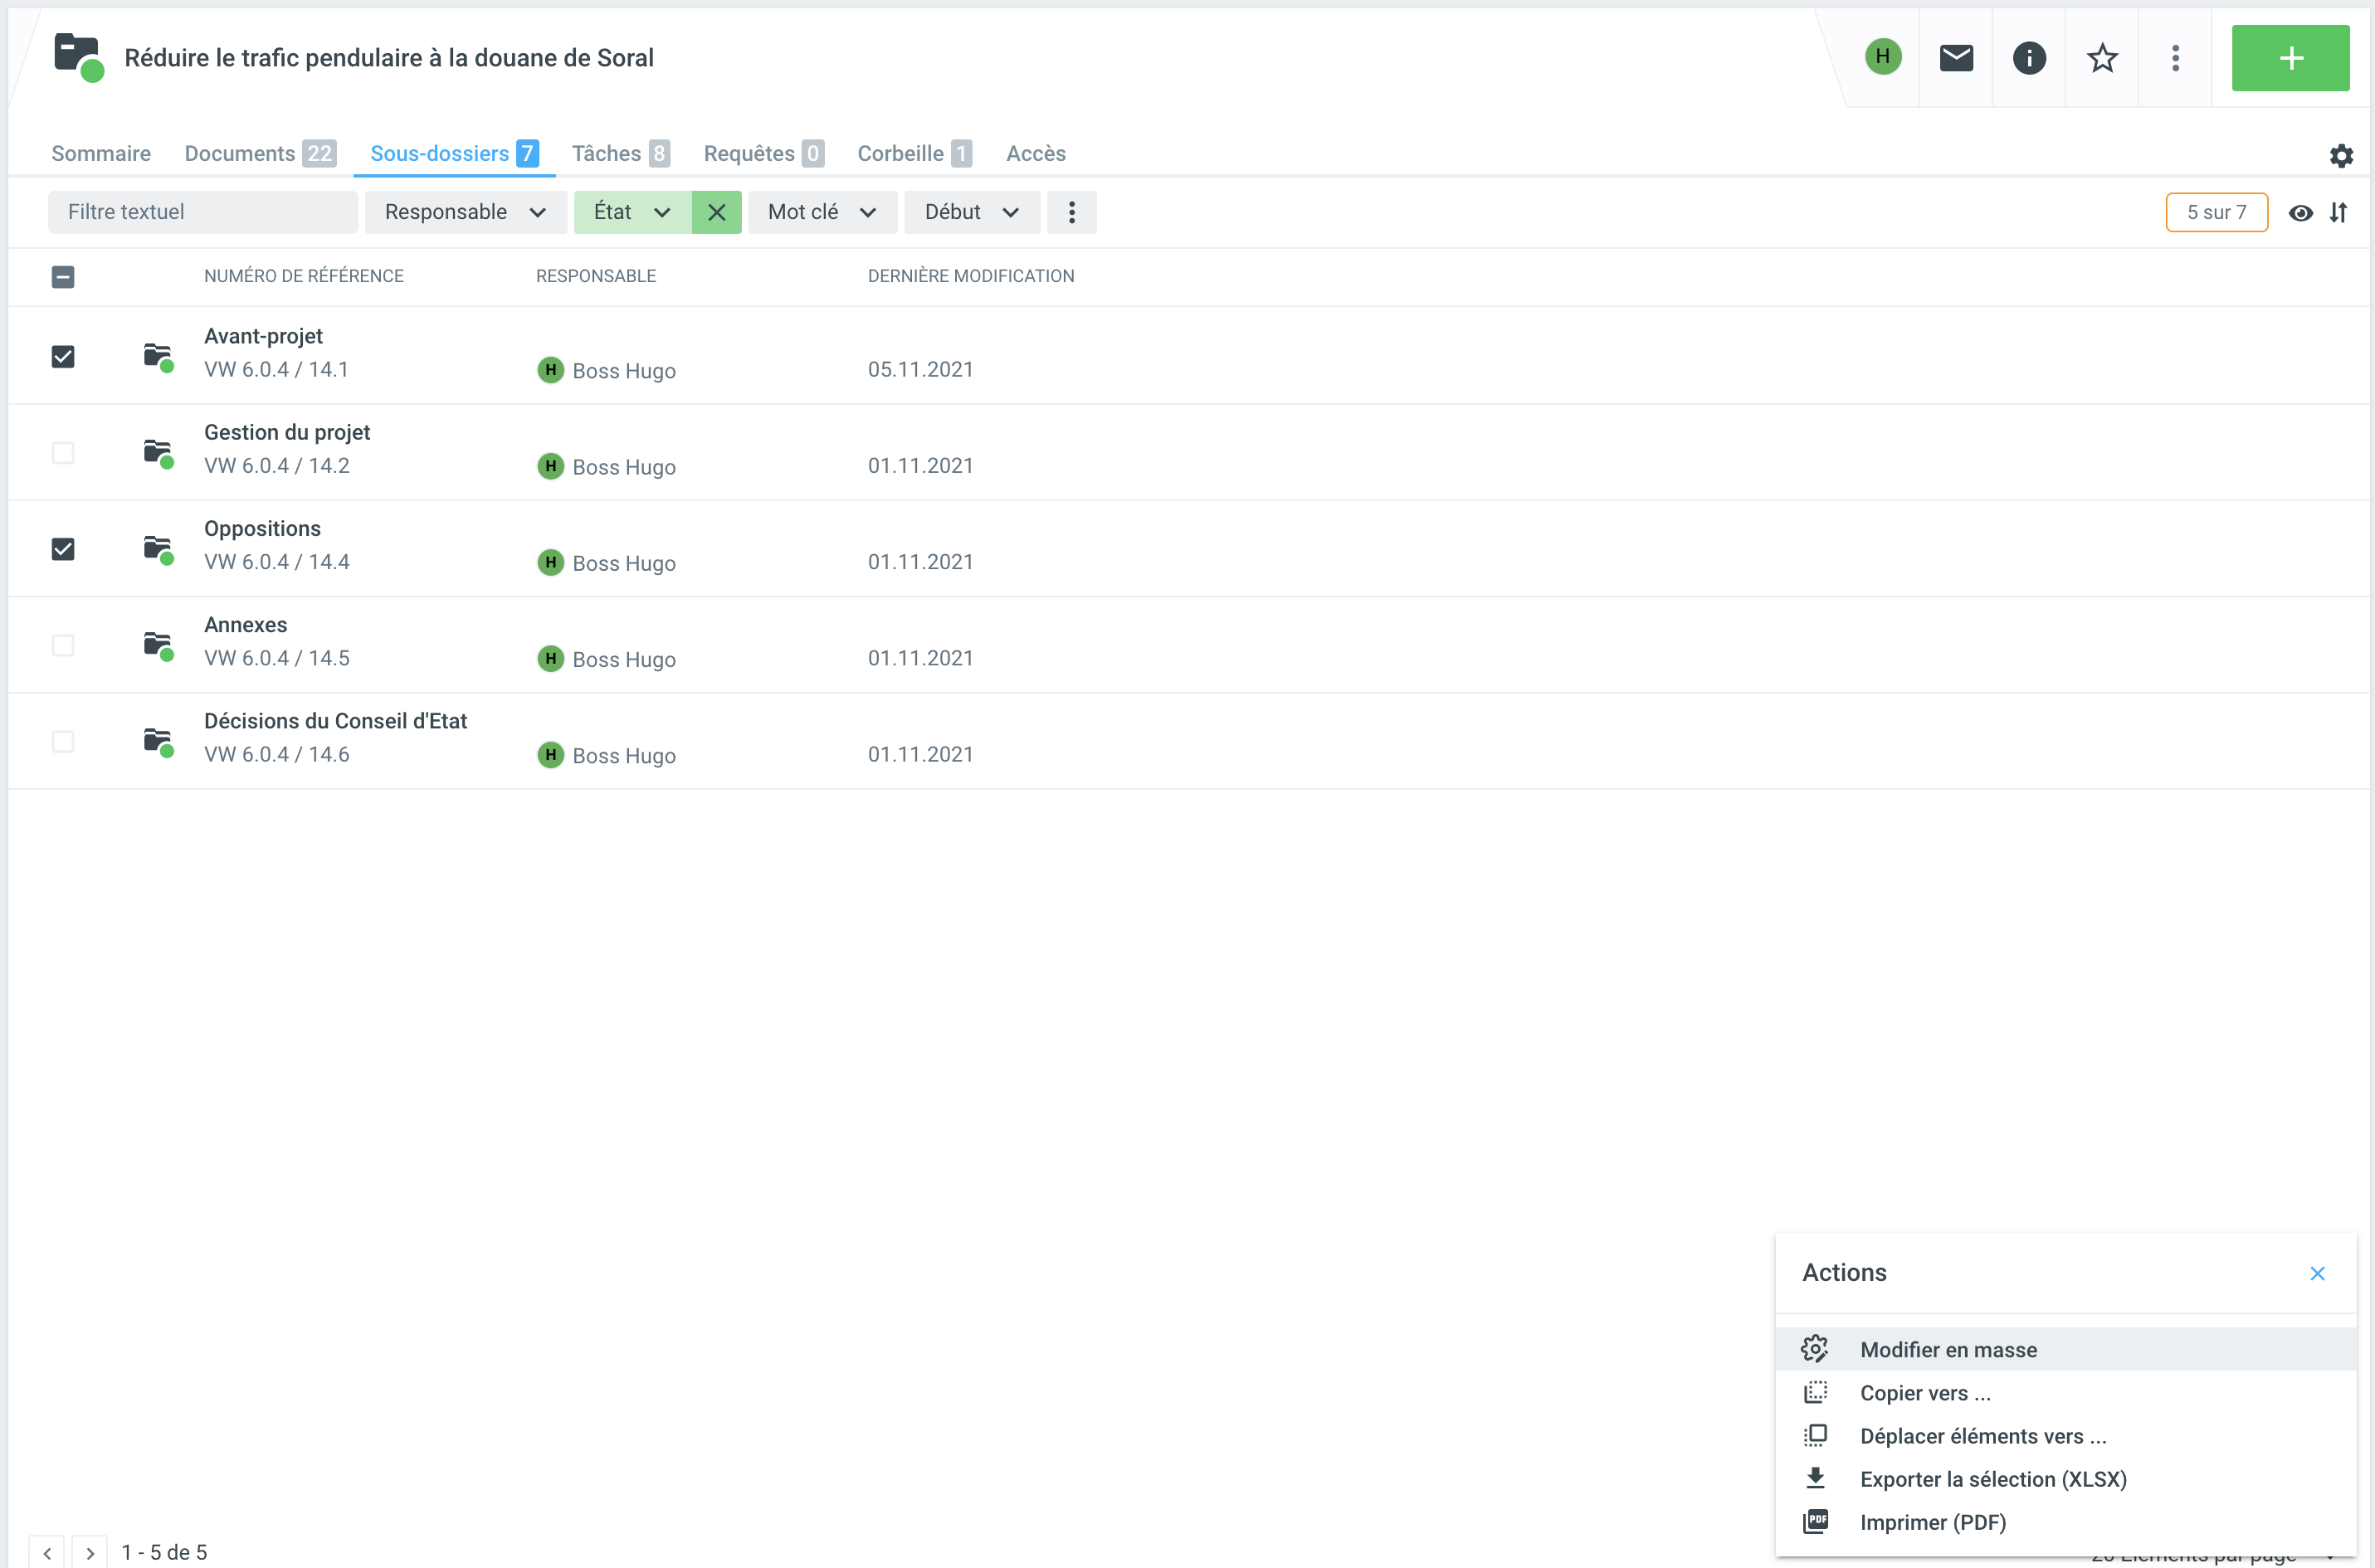This screenshot has height=1568, width=2375.
Task: Open additional filters three-dot button
Action: tap(1071, 212)
